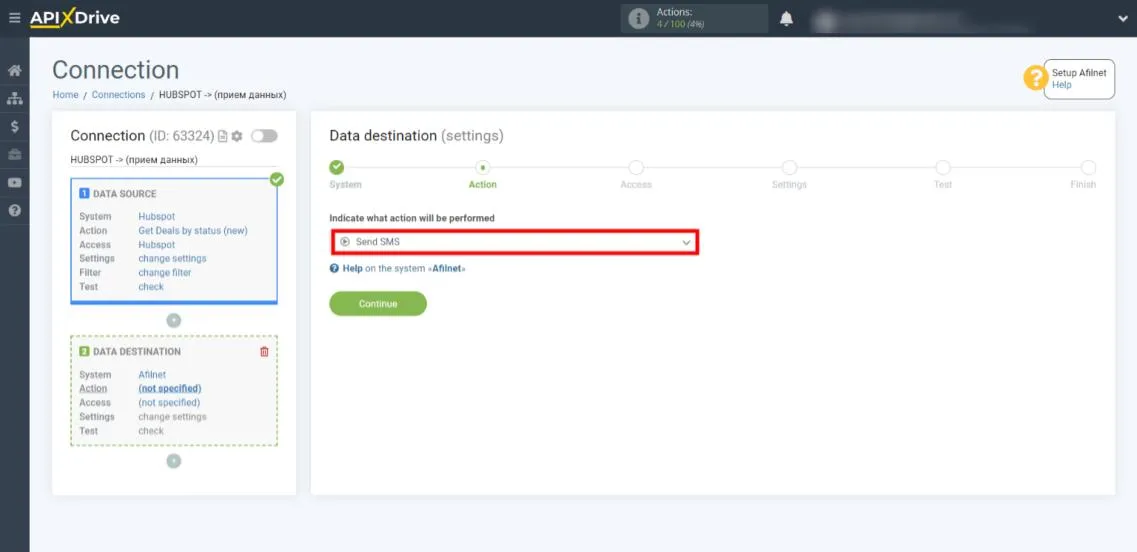Viewport: 1137px width, 552px height.
Task: Open the hamburger menu icon
Action: [x=14, y=18]
